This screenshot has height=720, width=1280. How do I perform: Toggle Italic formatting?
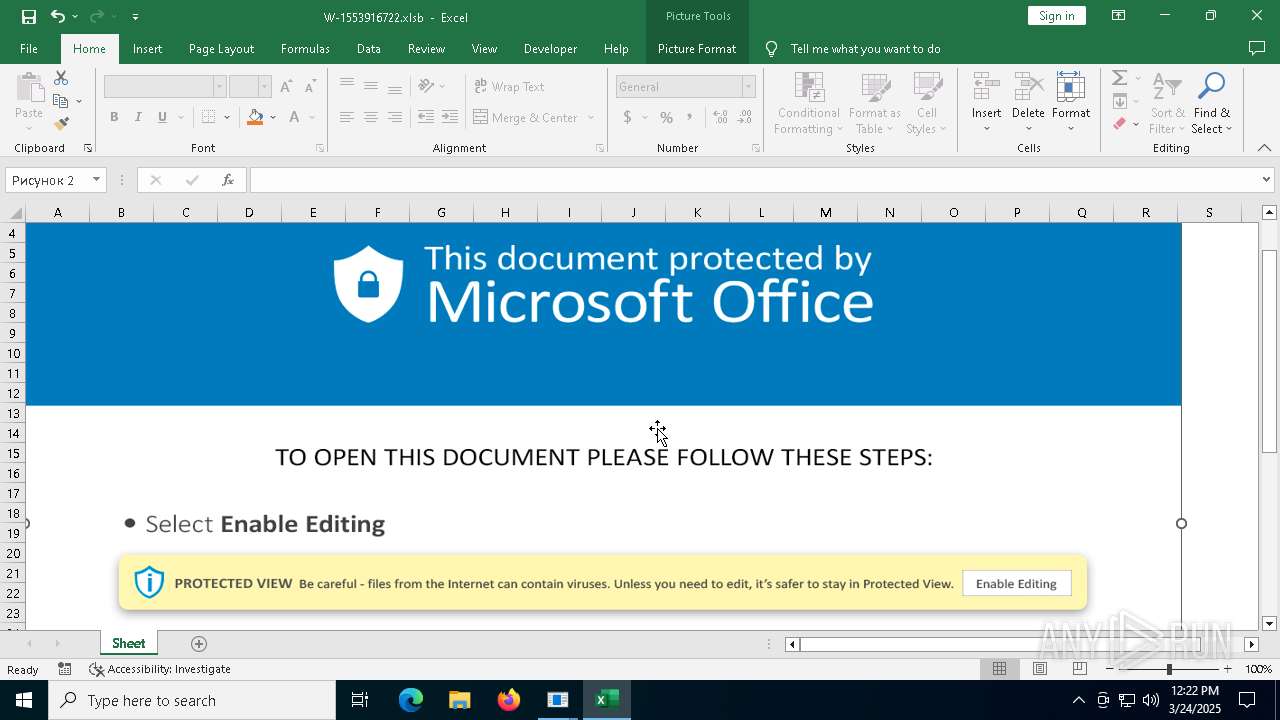click(x=138, y=117)
